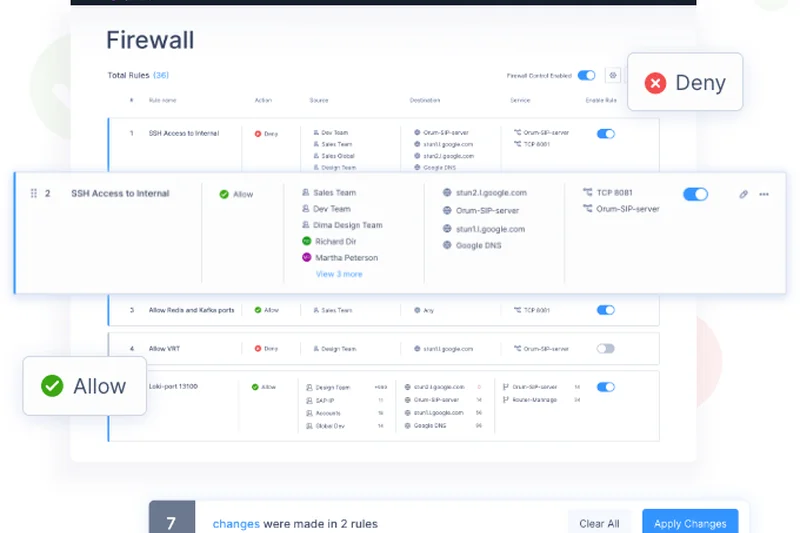800x533 pixels.
Task: Open the changes link in the bottom bar
Action: click(236, 523)
